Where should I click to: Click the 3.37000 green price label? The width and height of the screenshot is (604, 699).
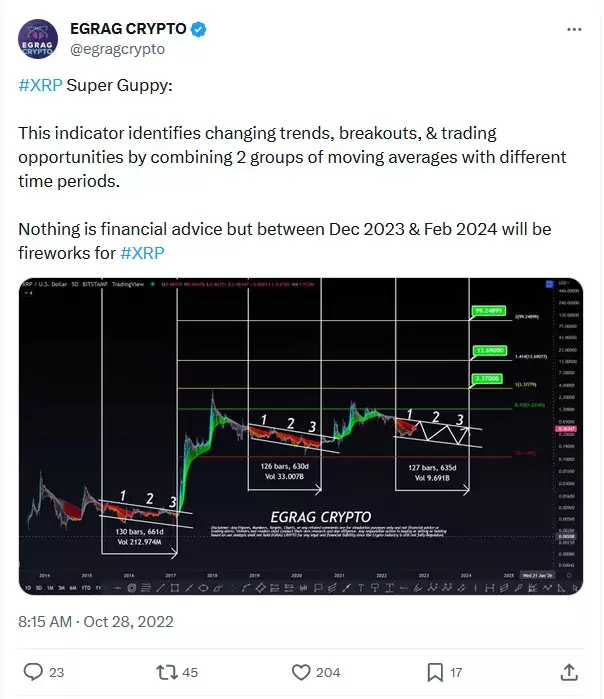pyautogui.click(x=487, y=378)
